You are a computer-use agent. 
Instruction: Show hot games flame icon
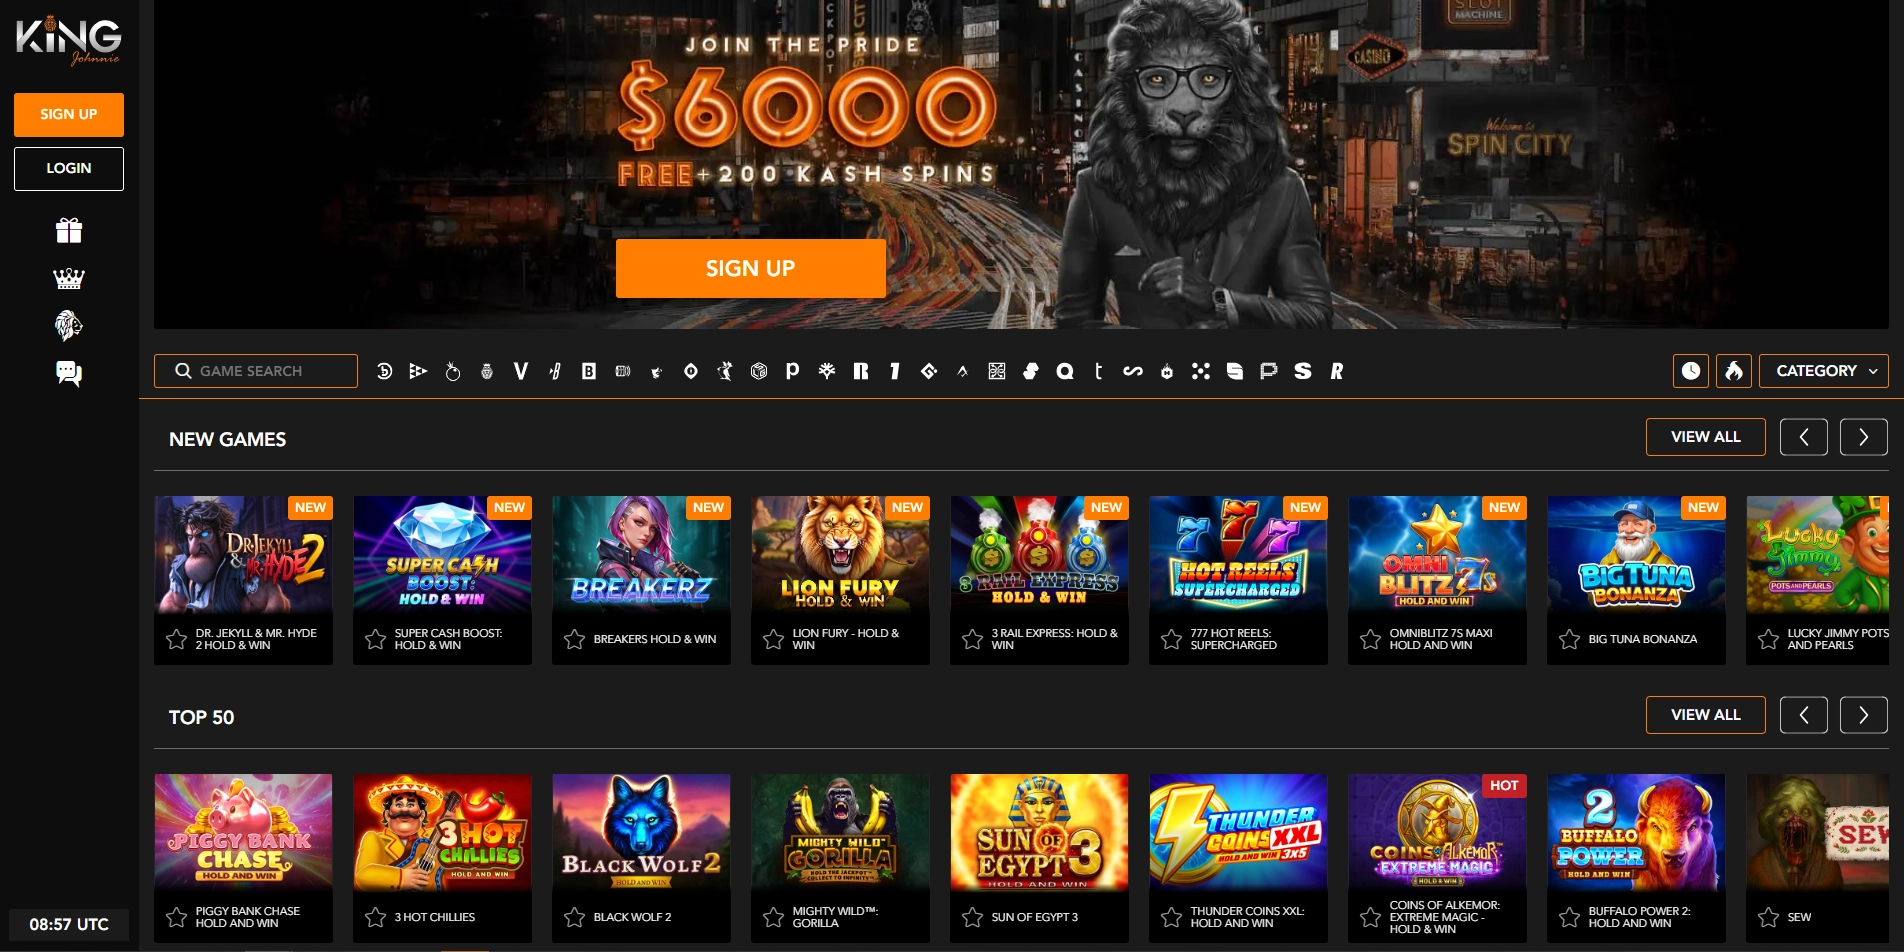1734,371
